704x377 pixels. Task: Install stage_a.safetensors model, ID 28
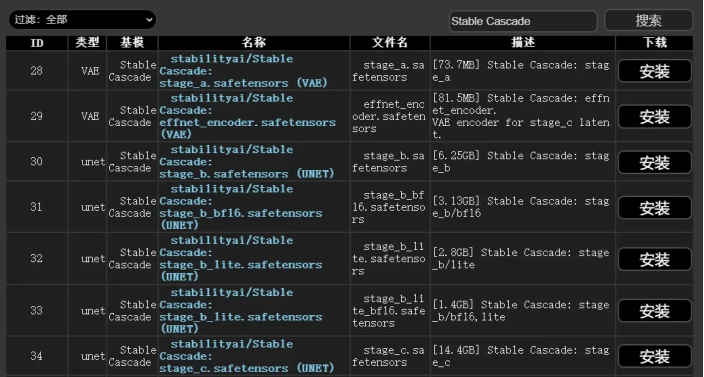pos(655,71)
